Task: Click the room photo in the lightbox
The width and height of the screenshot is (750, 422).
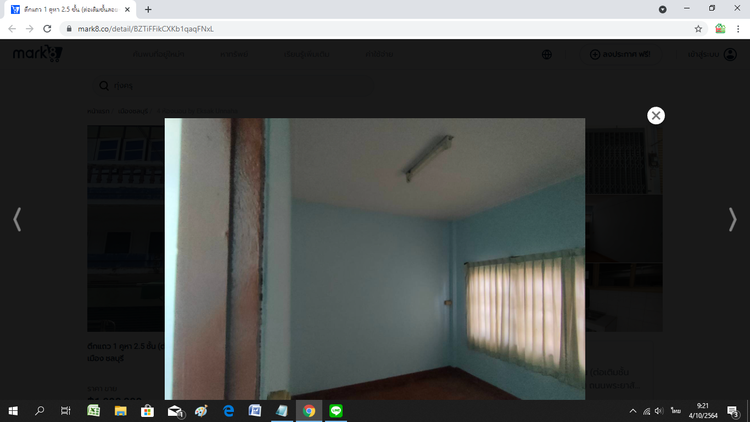Action: pos(375,259)
